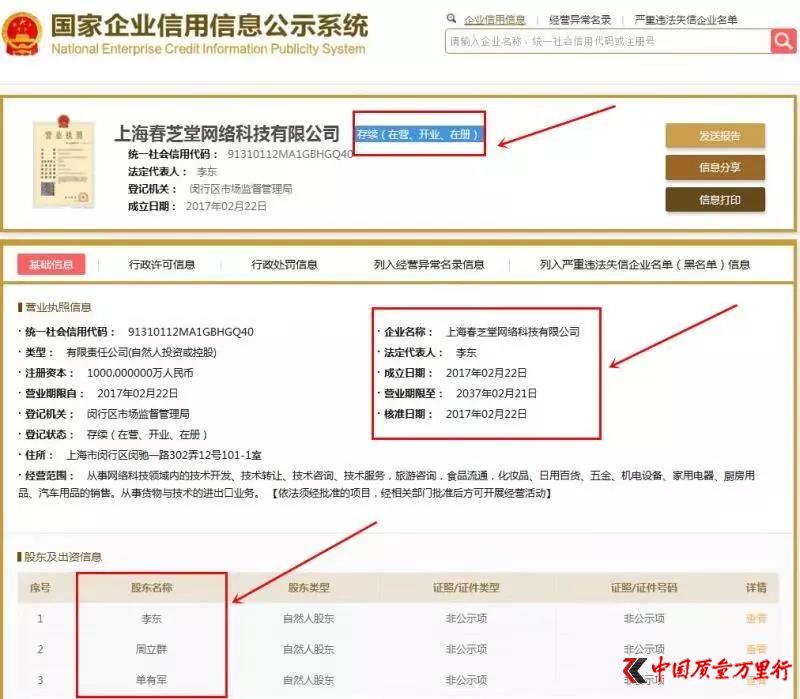Open the details link for shareholder 李东
The width and height of the screenshot is (800, 699).
pyautogui.click(x=756, y=618)
